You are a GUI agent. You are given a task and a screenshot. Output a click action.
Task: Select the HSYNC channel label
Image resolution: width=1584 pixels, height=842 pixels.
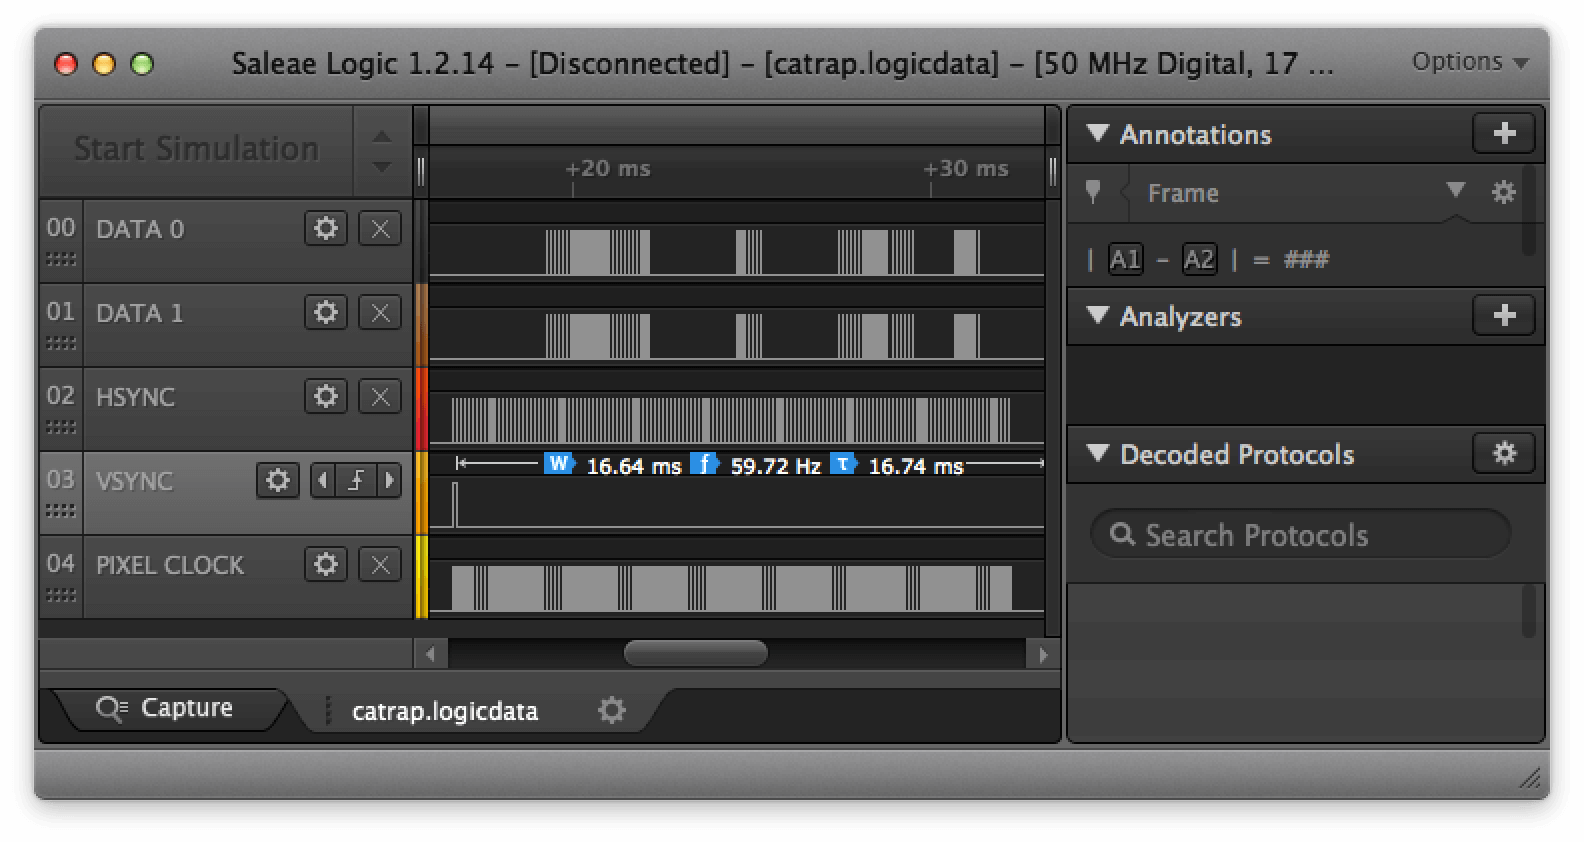(x=135, y=397)
